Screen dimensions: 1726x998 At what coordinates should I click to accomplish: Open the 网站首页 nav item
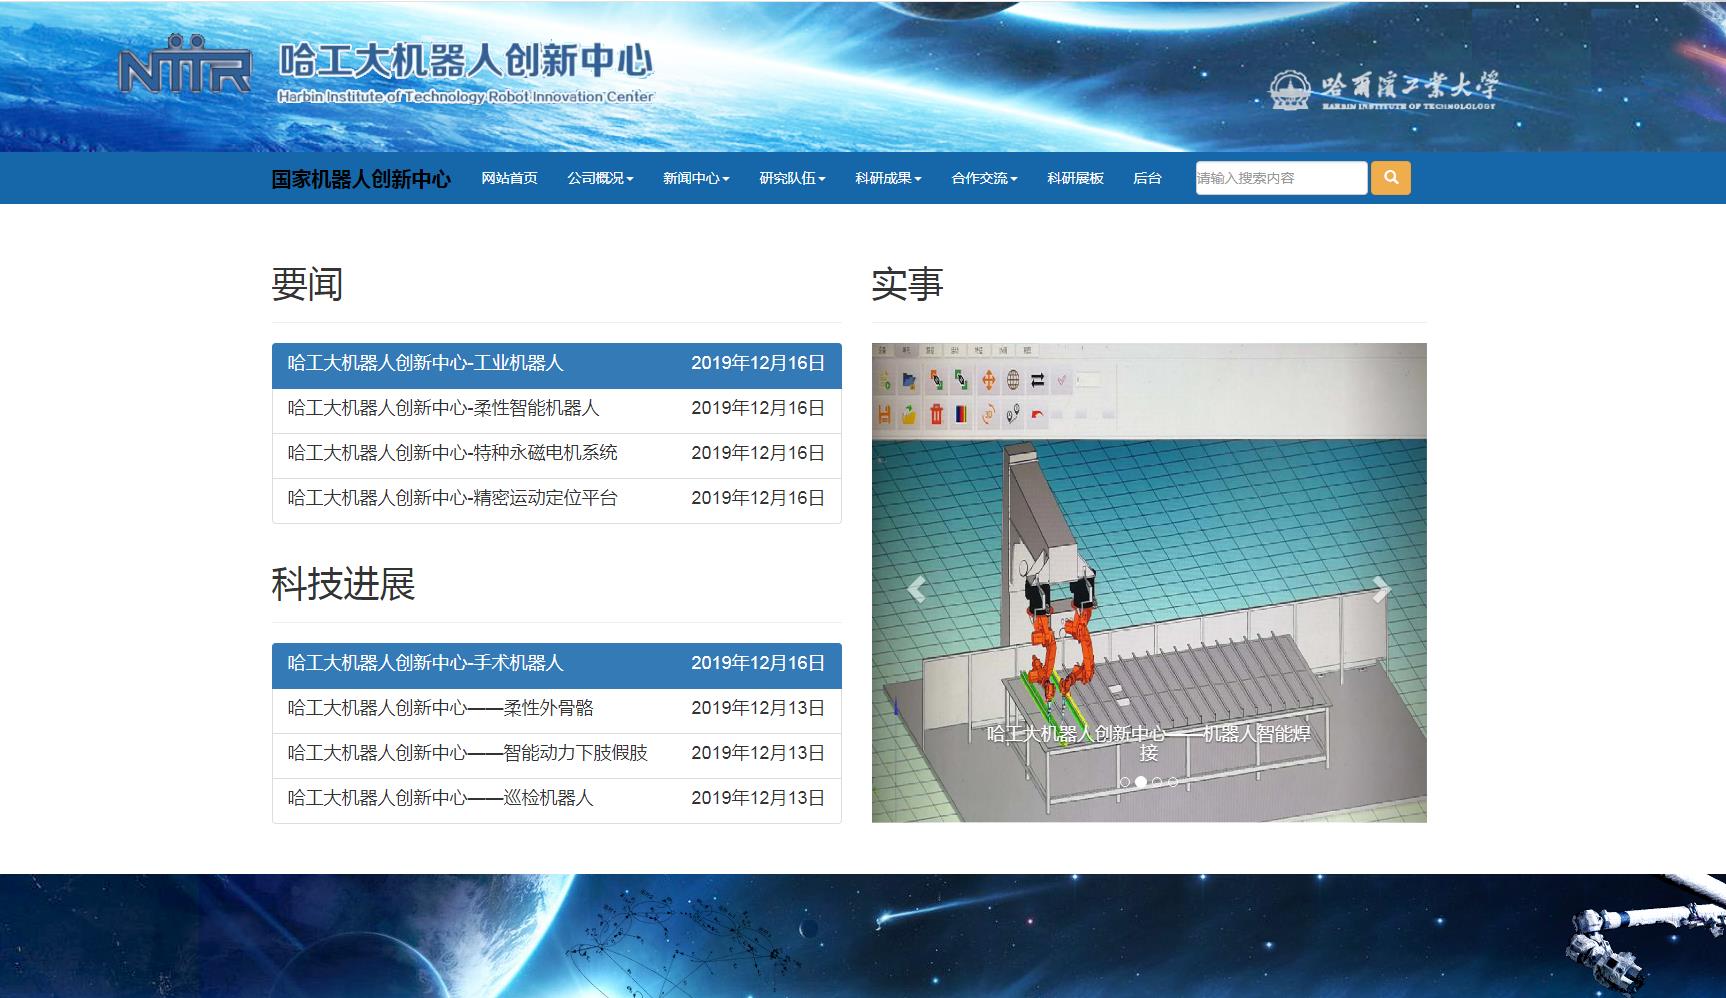509,178
